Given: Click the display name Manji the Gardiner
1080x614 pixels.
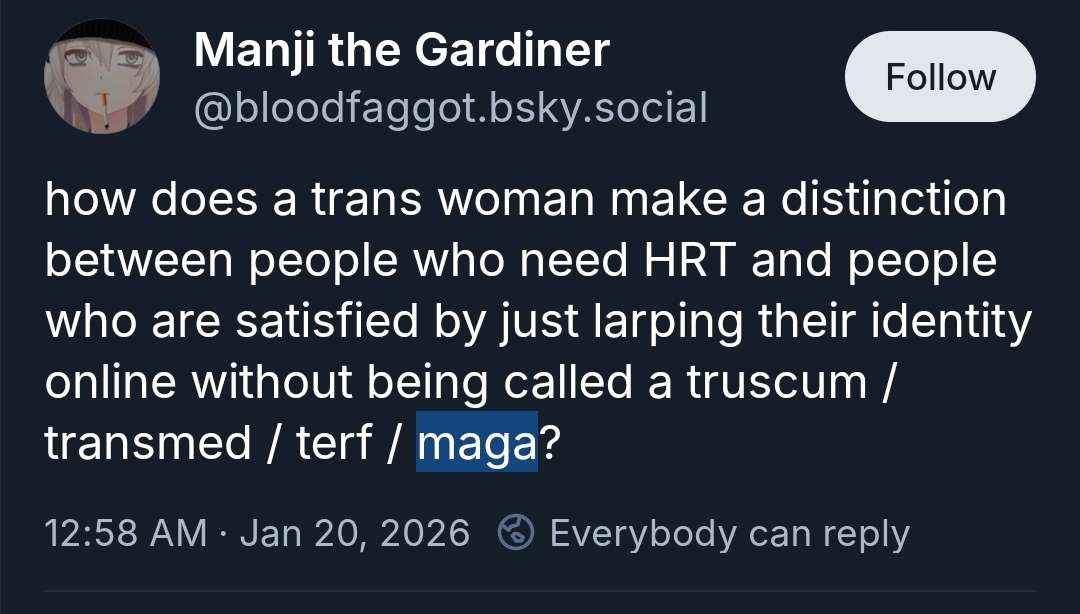Looking at the screenshot, I should [x=401, y=50].
